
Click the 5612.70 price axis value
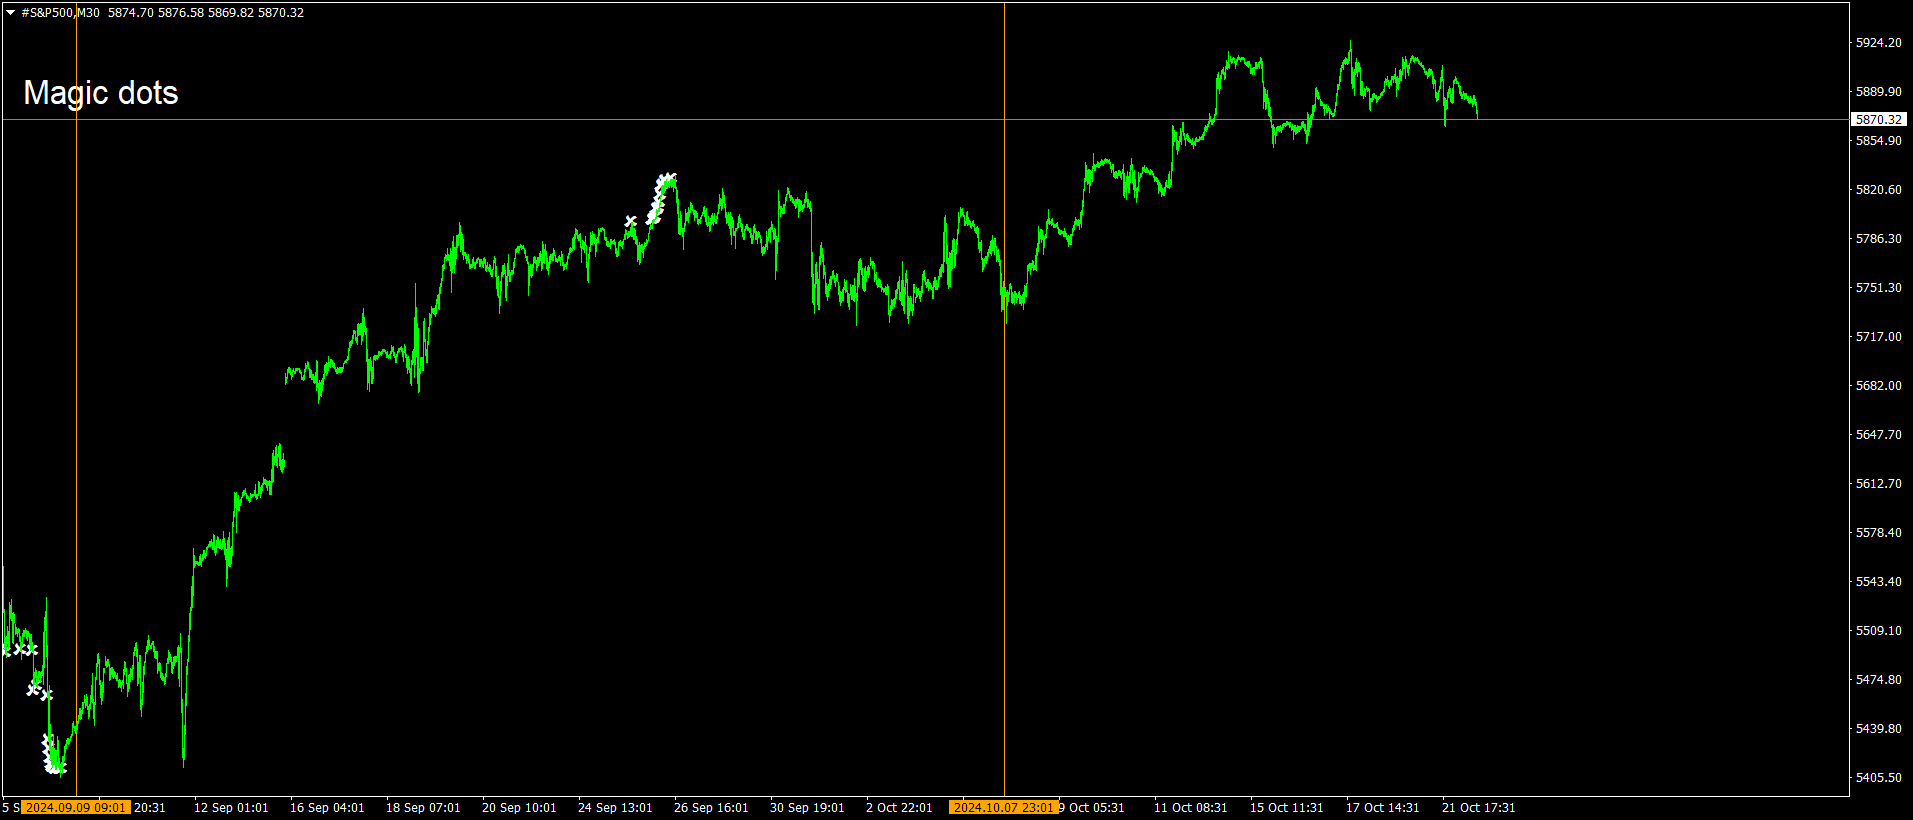pos(1879,484)
